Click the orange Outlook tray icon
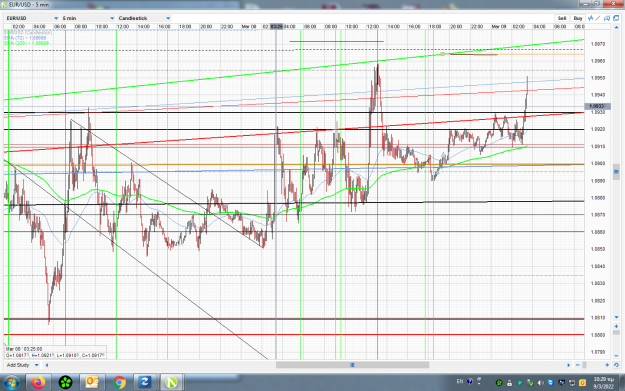Image resolution: width=625 pixels, height=391 pixels. tap(582, 383)
